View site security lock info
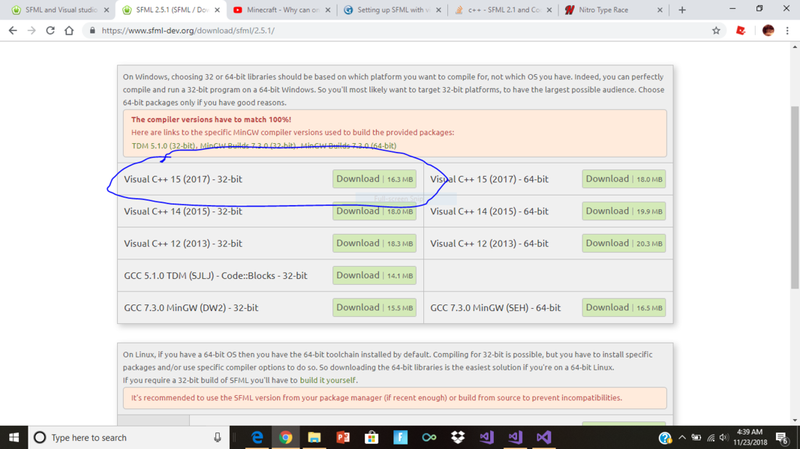 [x=92, y=31]
